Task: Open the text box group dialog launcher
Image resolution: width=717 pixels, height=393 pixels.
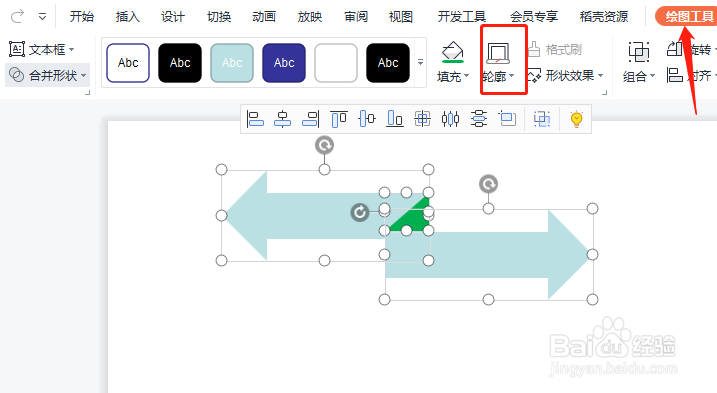Action: [87, 93]
